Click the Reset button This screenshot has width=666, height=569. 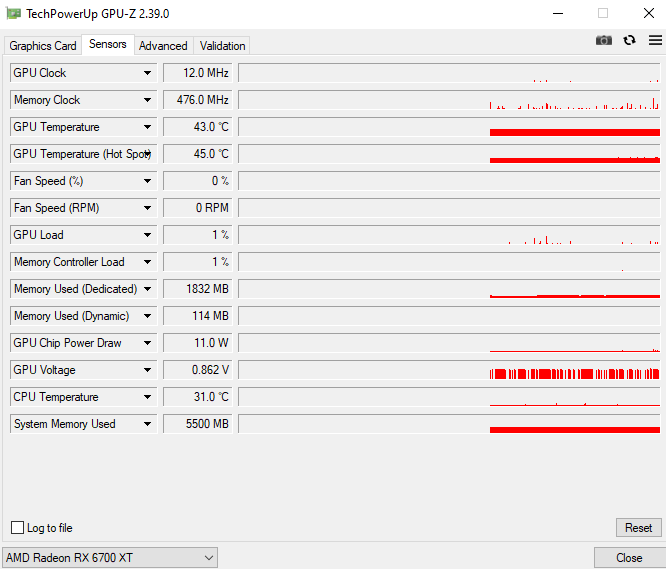tap(638, 528)
